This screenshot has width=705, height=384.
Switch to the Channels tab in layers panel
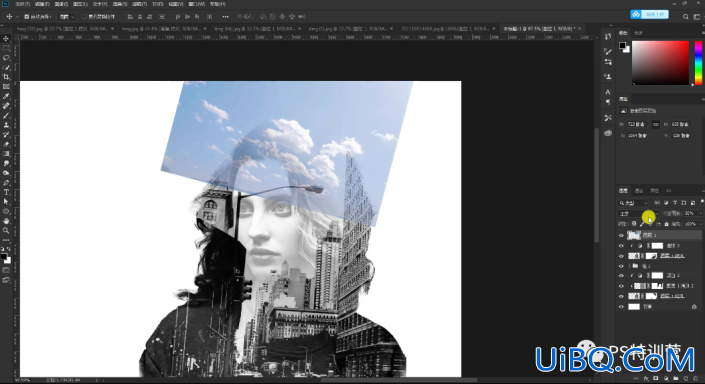point(639,191)
